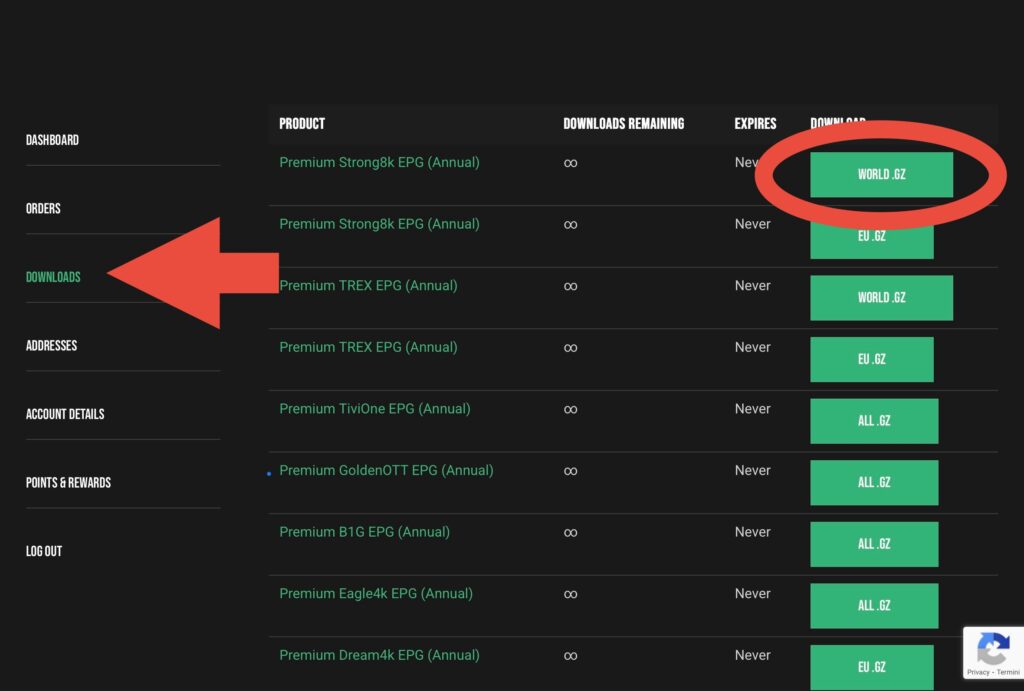
Task: Click the Never expiry of B1G row
Action: click(x=752, y=532)
